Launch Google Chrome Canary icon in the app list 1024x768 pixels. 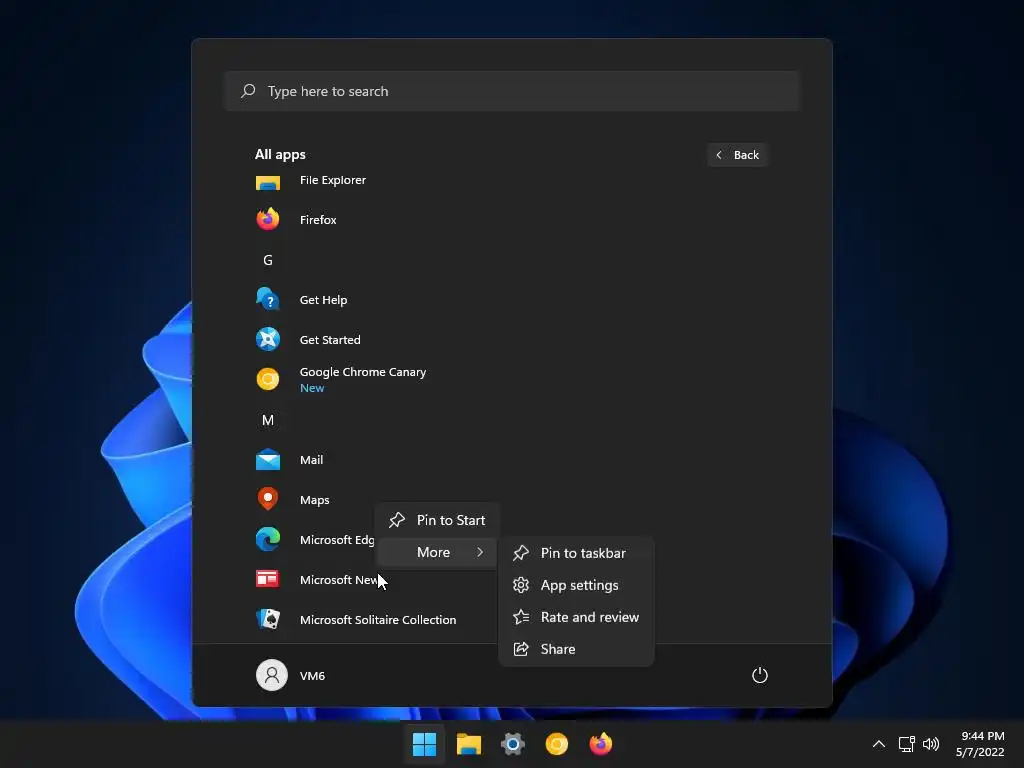pos(268,379)
